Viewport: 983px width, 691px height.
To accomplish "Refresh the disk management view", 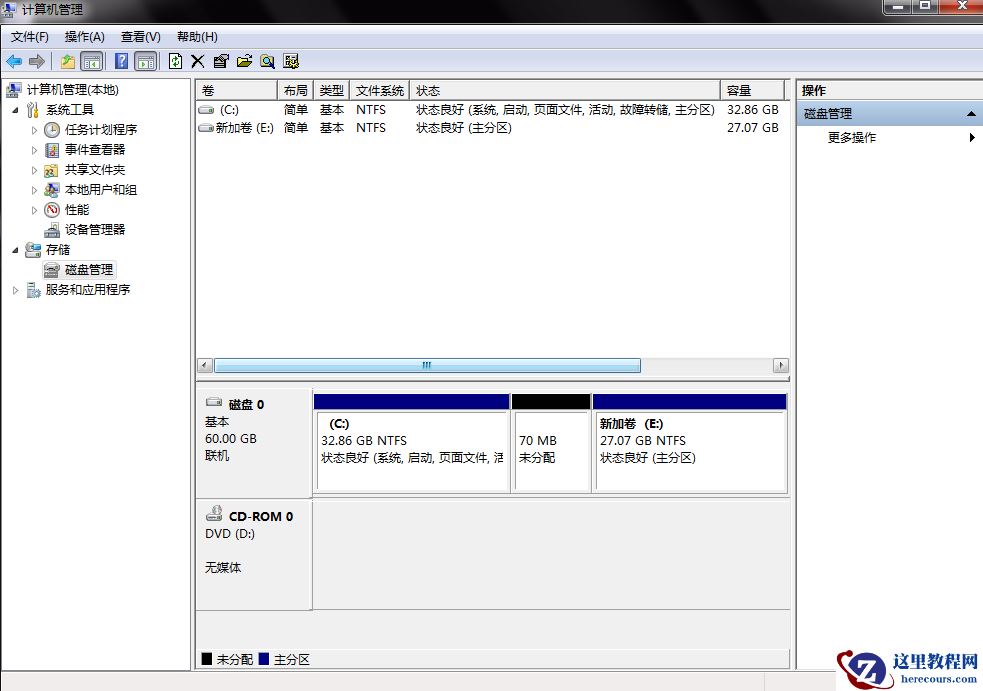I will [175, 60].
